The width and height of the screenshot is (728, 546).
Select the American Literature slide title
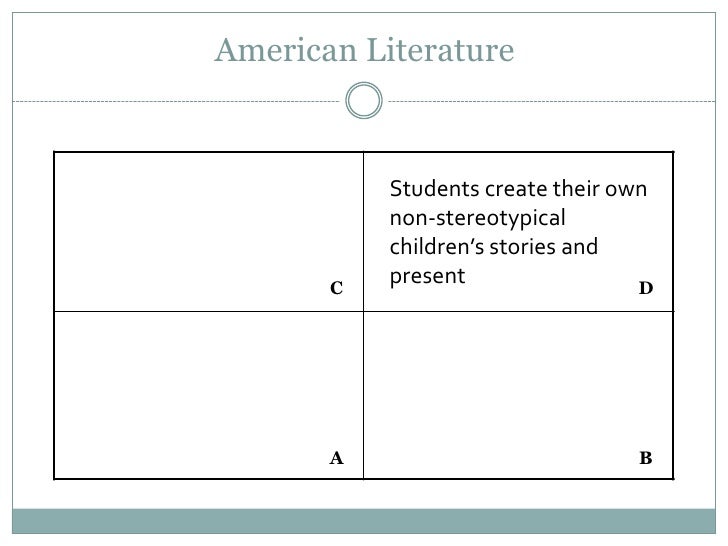[364, 47]
